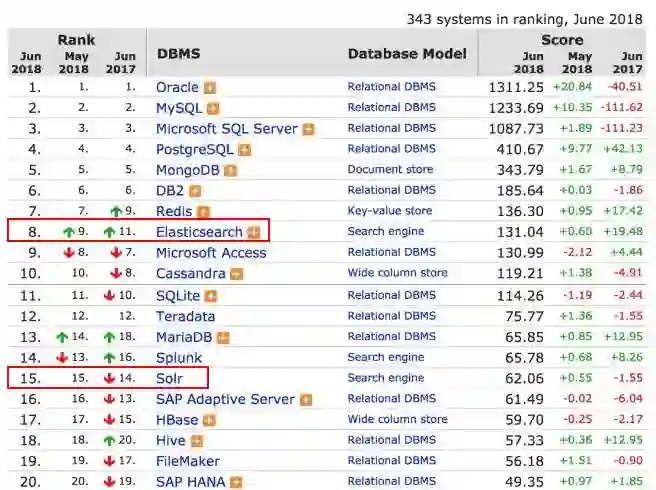The height and width of the screenshot is (490, 656).
Task: Open Relational DBMS link in FileMaker row
Action: click(x=392, y=460)
